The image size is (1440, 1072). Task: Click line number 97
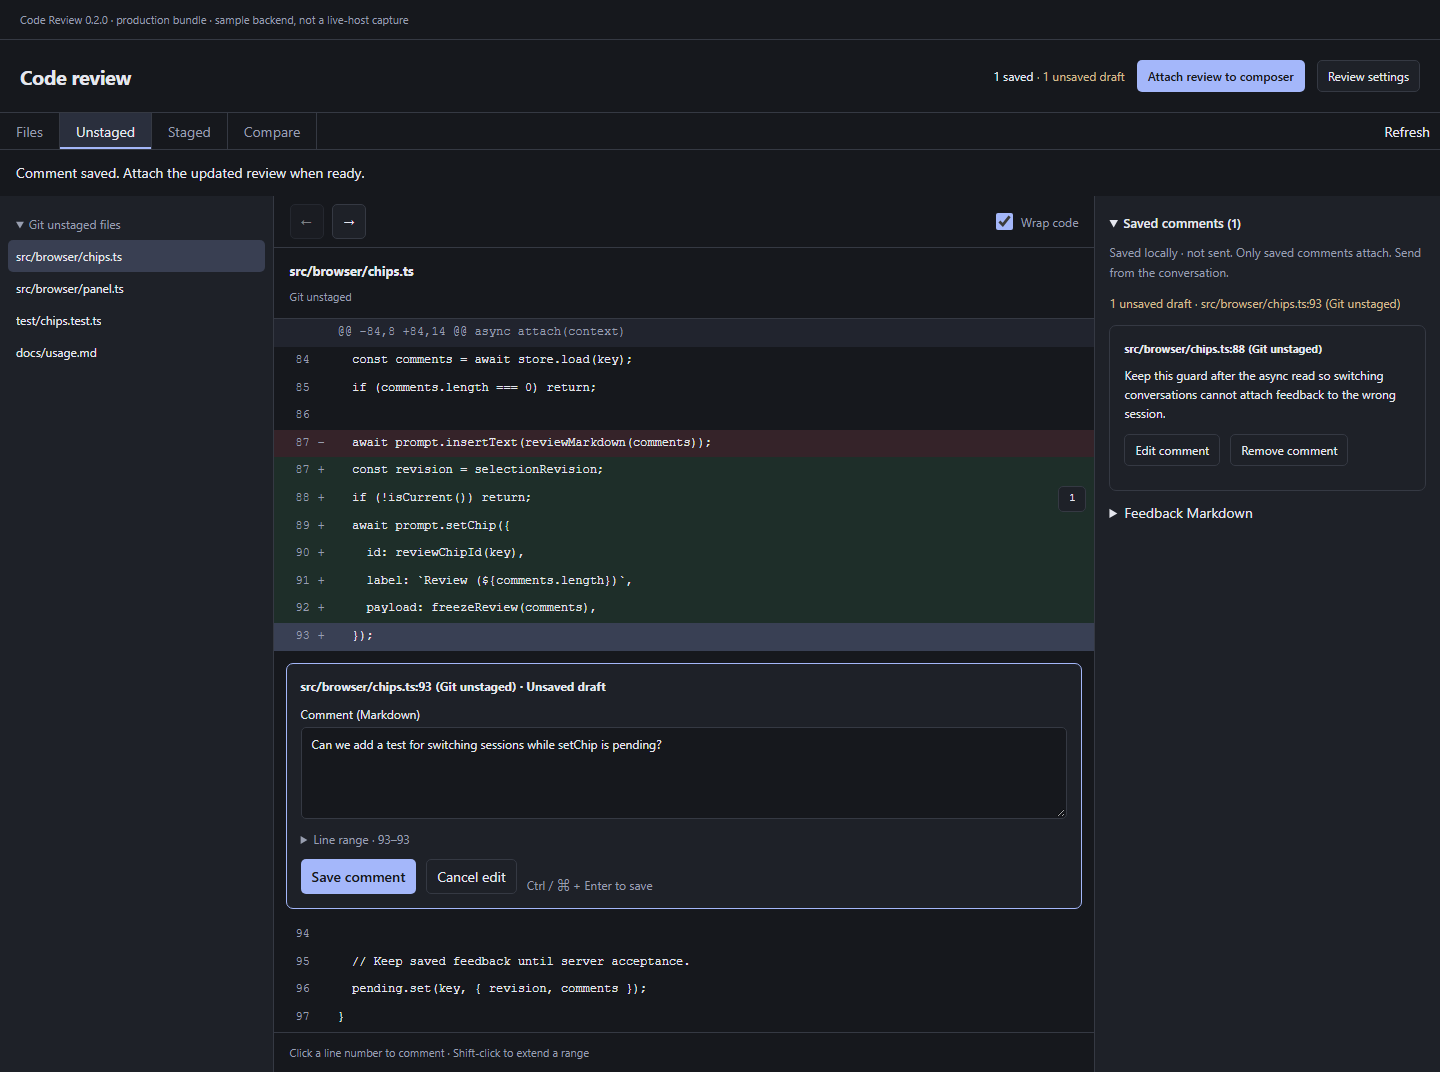coord(303,1017)
